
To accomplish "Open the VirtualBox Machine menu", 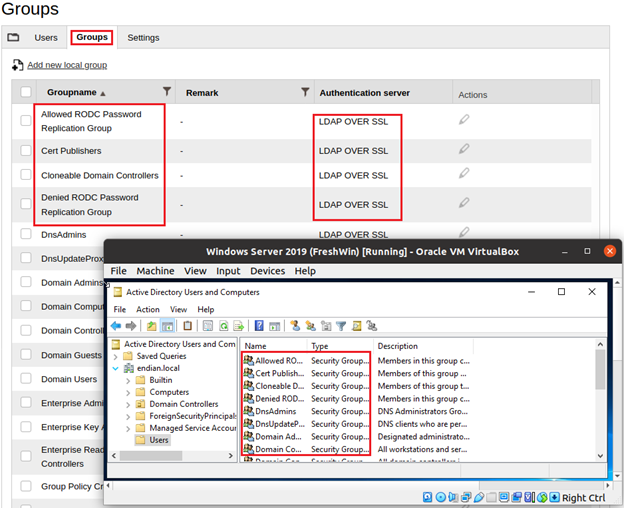I will click(x=155, y=271).
